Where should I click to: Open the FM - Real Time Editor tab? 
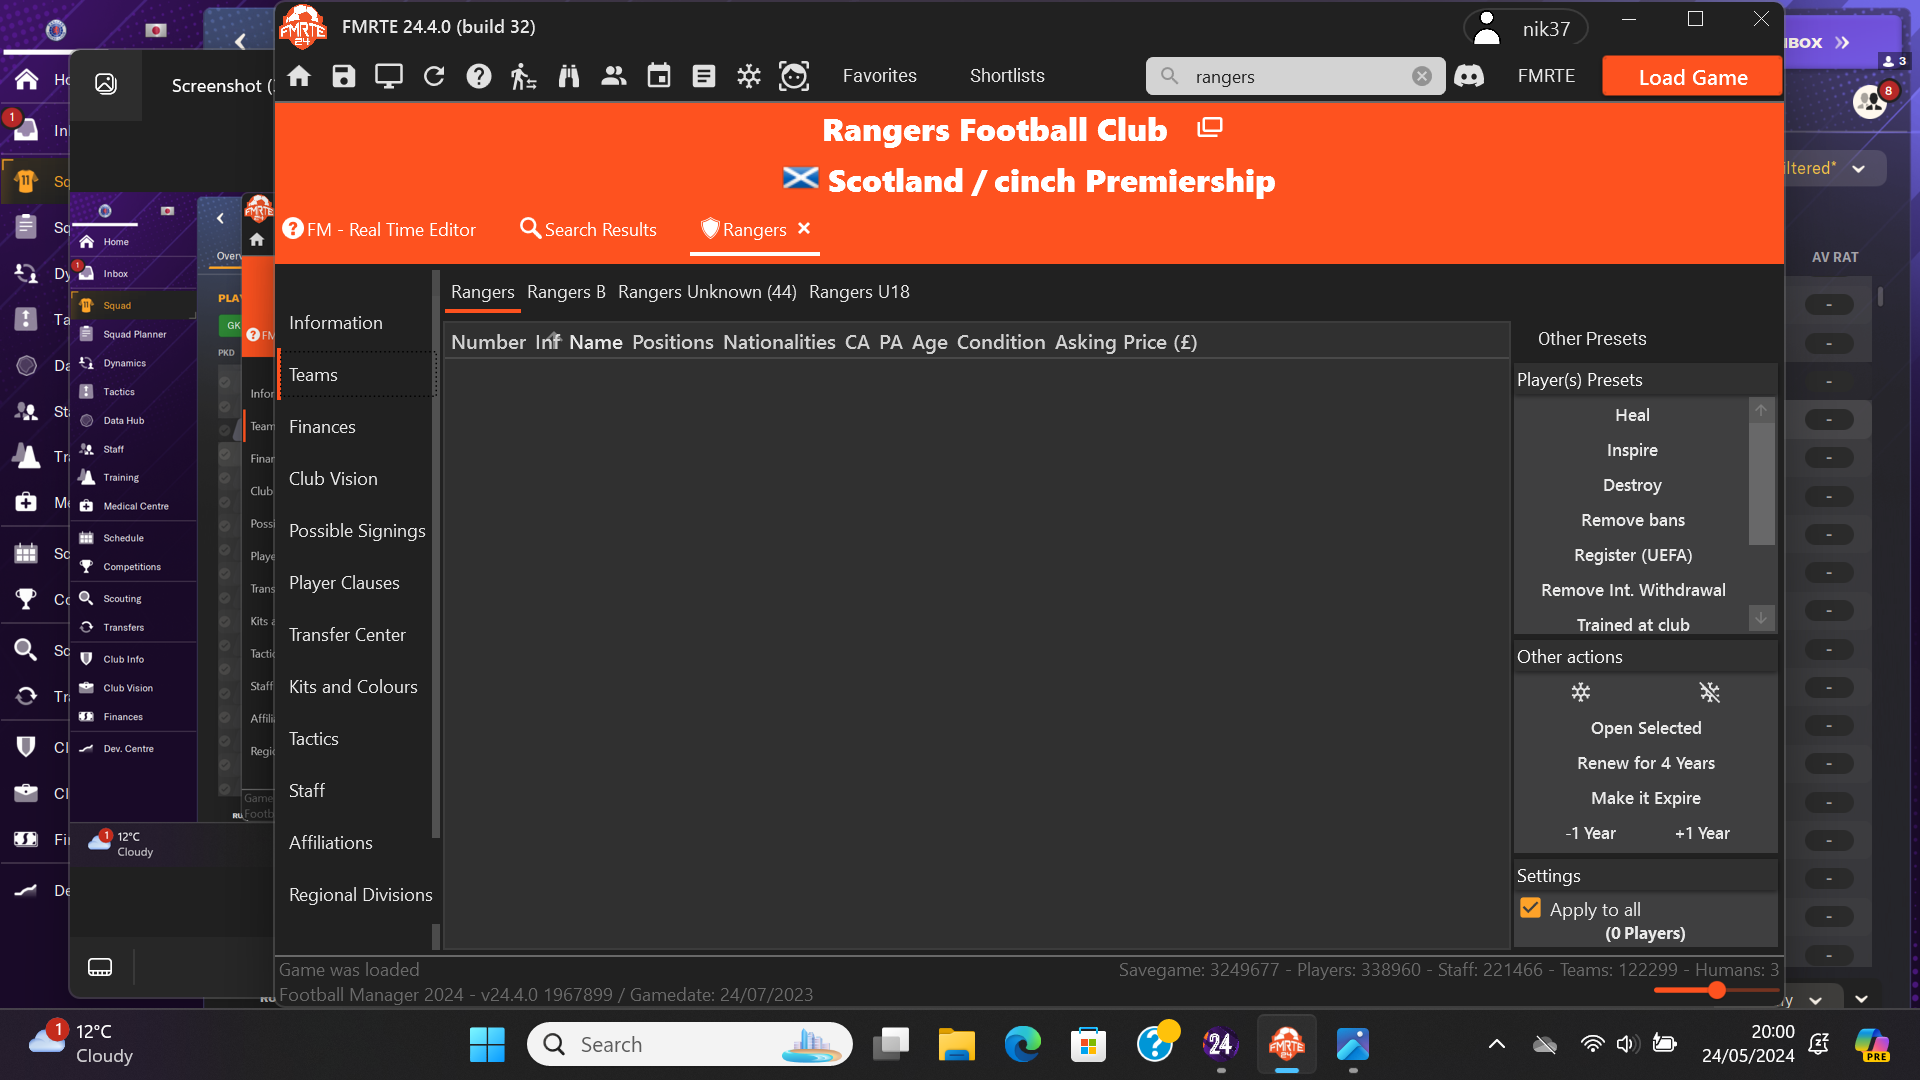click(x=379, y=229)
